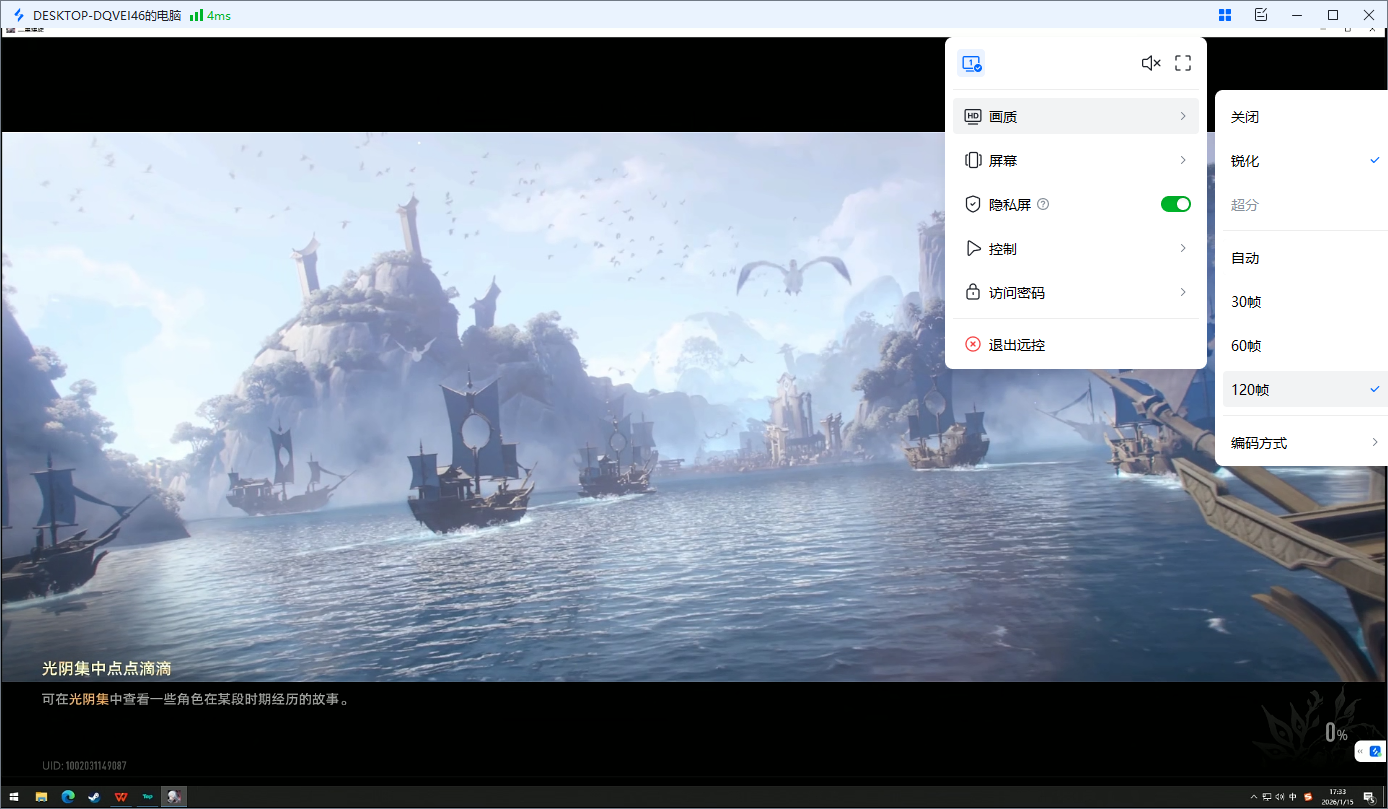Launch Microsoft Edge from the remote taskbar
1388x809 pixels.
click(68, 797)
